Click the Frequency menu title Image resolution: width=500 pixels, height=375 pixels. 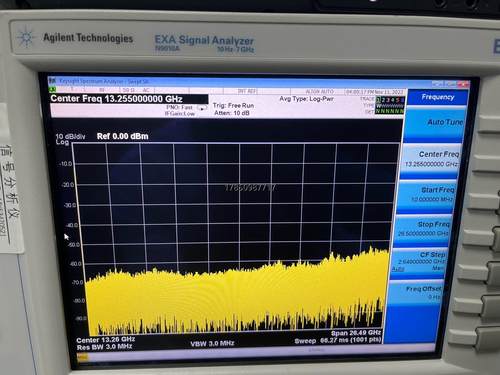[438, 97]
